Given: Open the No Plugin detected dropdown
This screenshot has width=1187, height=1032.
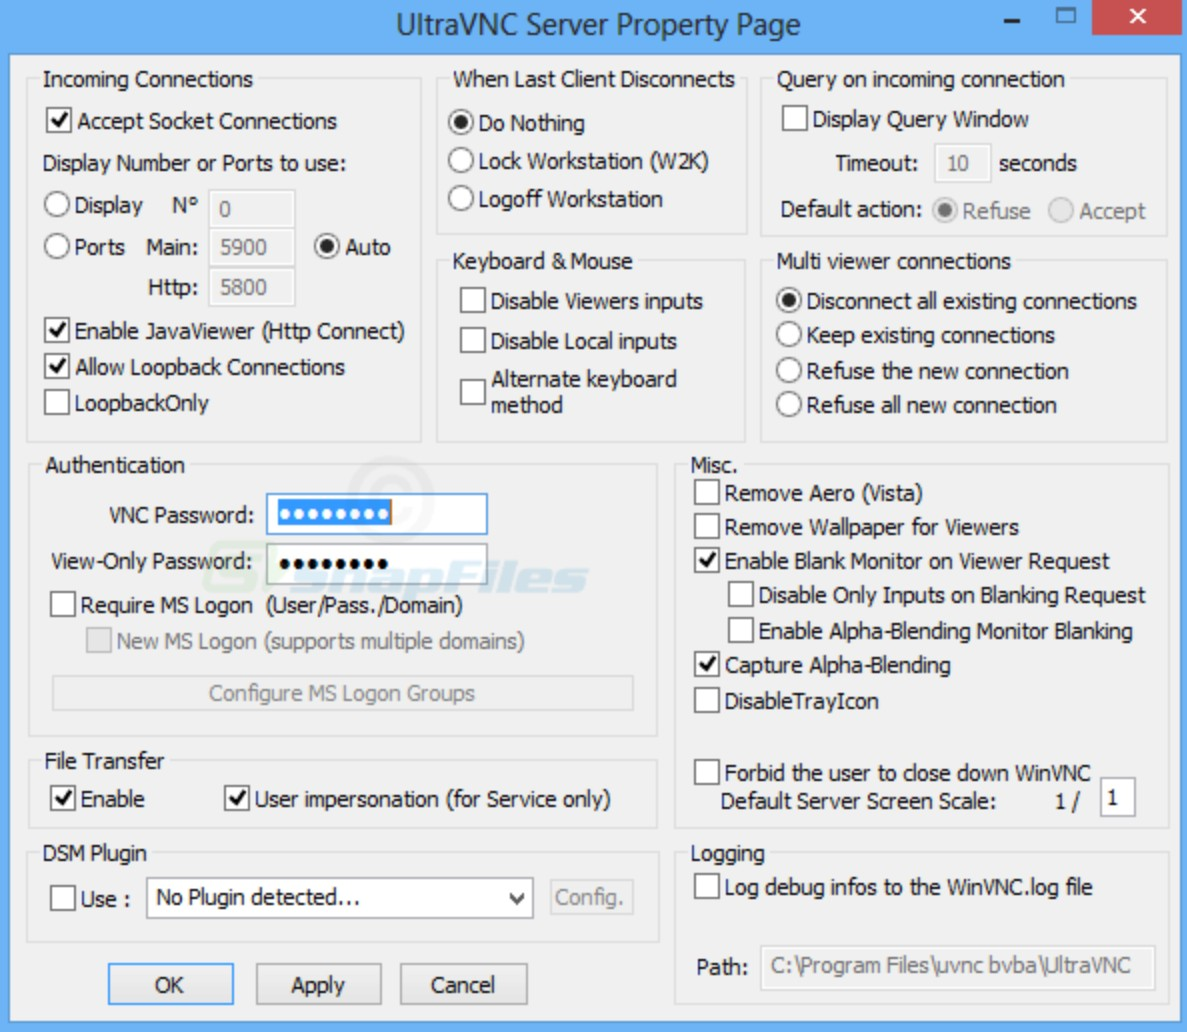Looking at the screenshot, I should [x=340, y=898].
